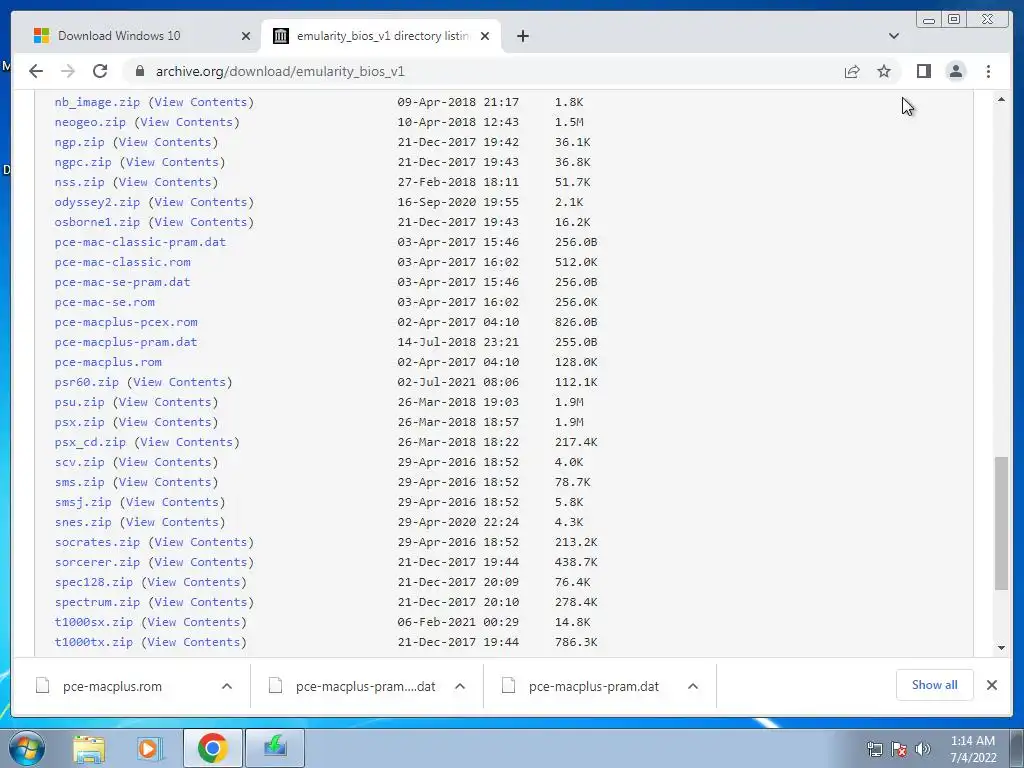Image resolution: width=1024 pixels, height=768 pixels.
Task: Reload the archive.org page
Action: tap(100, 71)
